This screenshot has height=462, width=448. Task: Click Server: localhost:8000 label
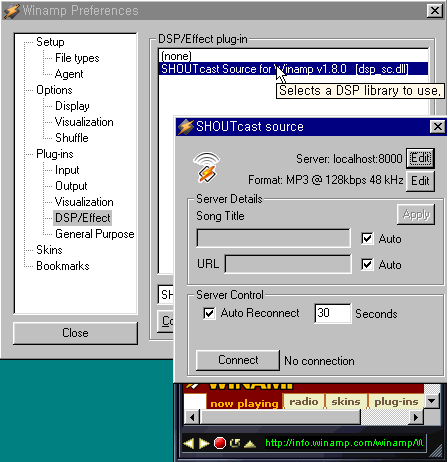coord(349,159)
